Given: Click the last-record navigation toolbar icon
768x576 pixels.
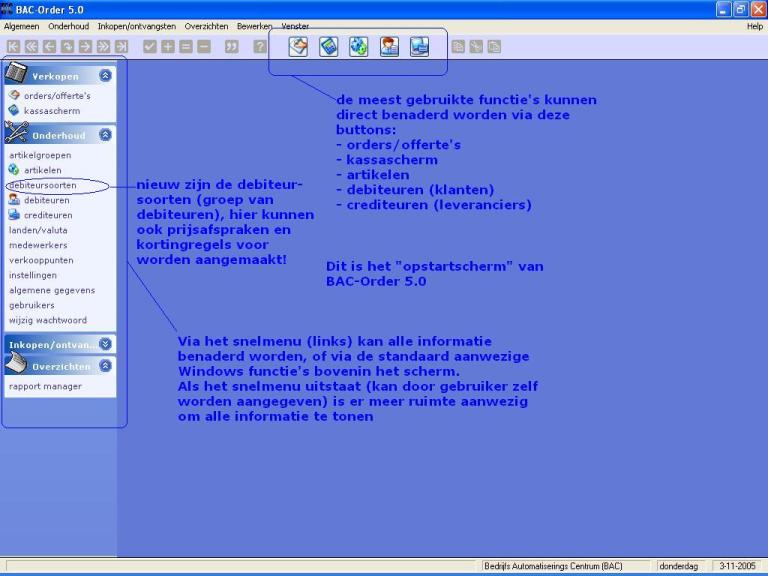Looking at the screenshot, I should (121, 47).
